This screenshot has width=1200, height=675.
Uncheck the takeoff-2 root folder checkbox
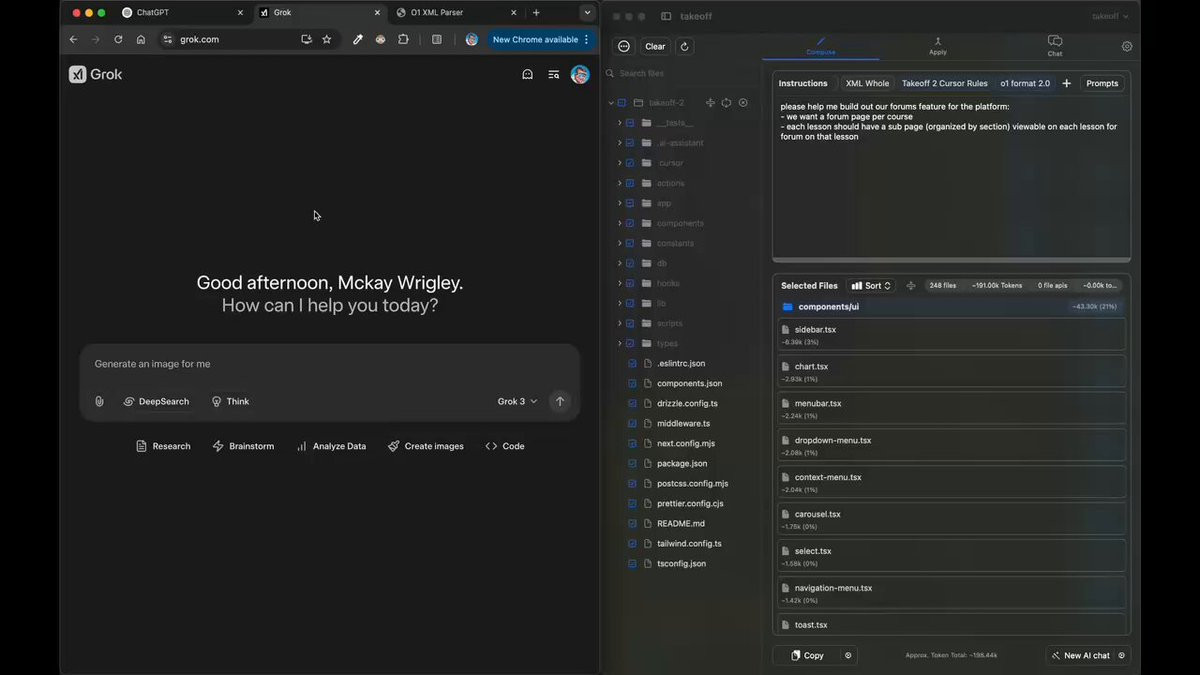point(622,103)
